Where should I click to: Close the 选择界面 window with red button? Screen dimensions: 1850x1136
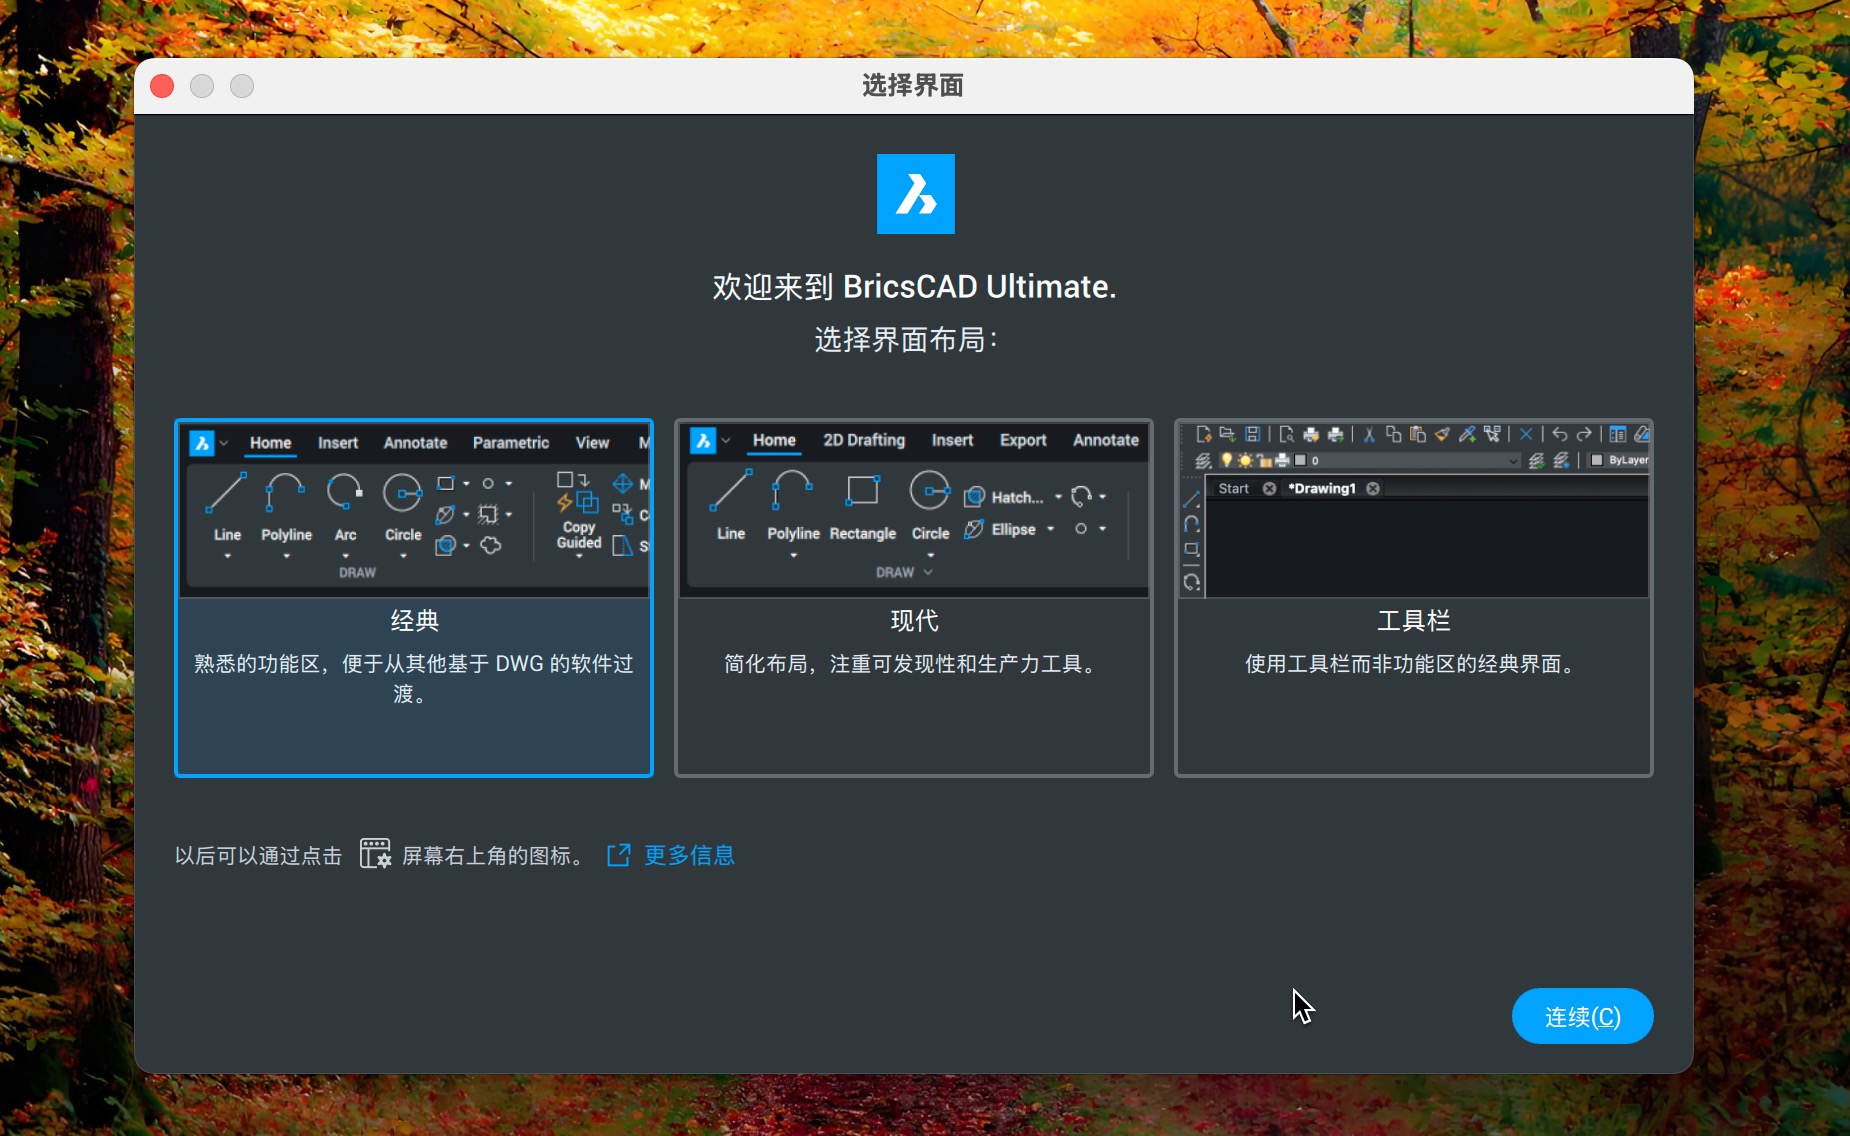162,86
